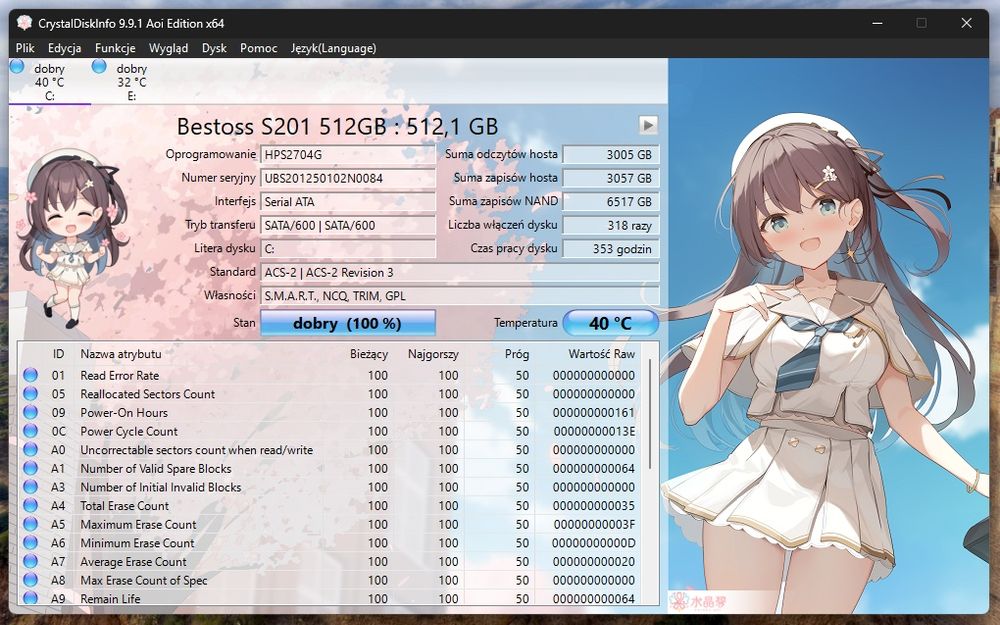The height and width of the screenshot is (625, 1000).
Task: Click the Oprogramowanie field HPS2704G
Action: click(x=348, y=154)
